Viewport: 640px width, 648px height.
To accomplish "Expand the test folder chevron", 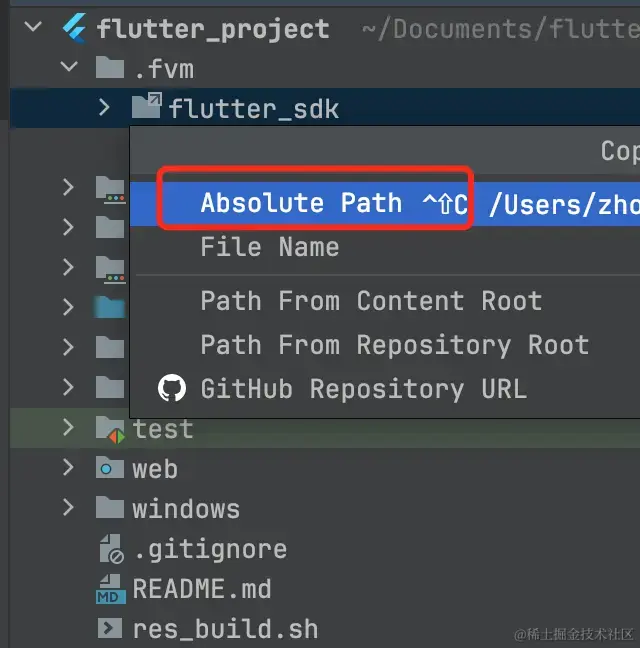I will click(68, 427).
